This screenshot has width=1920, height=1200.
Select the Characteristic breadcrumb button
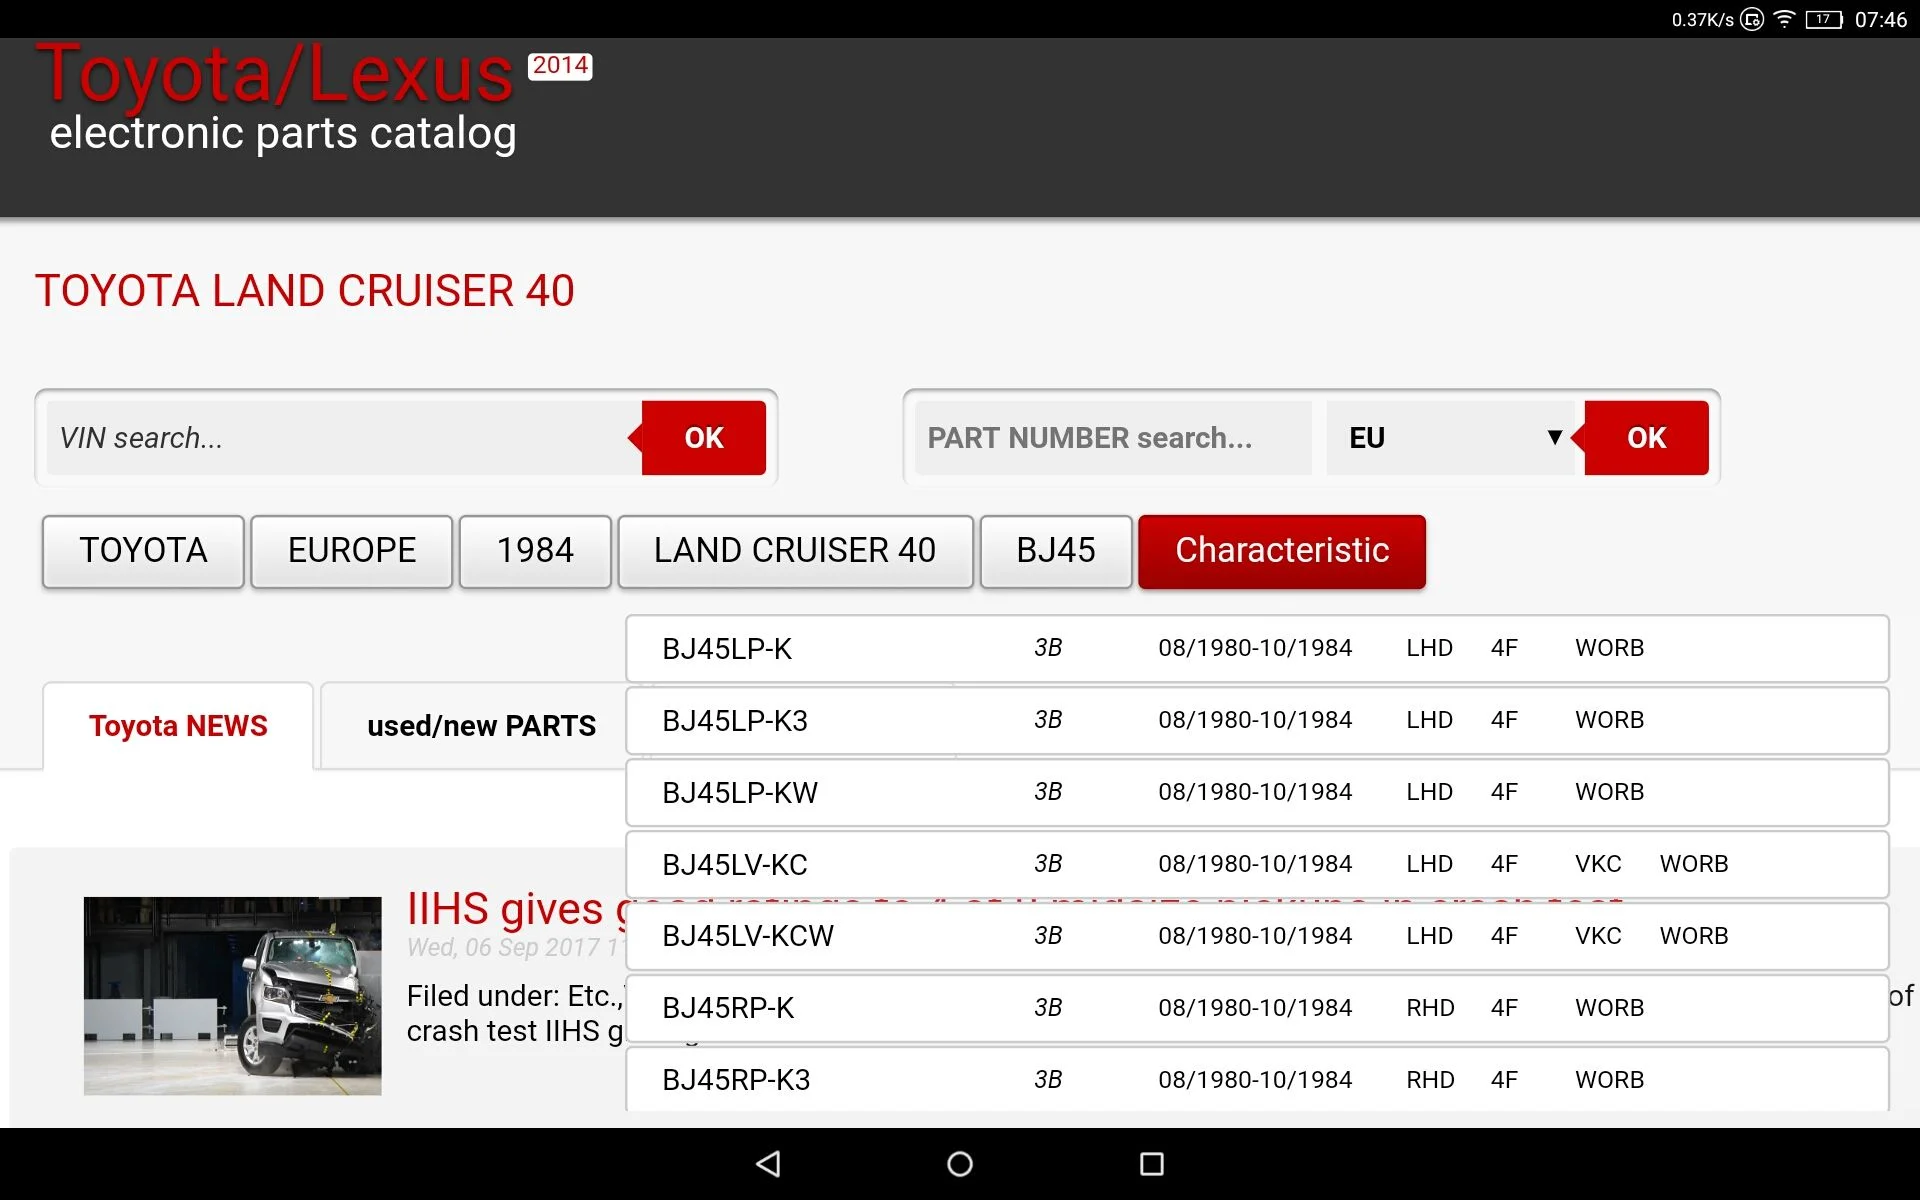tap(1281, 551)
